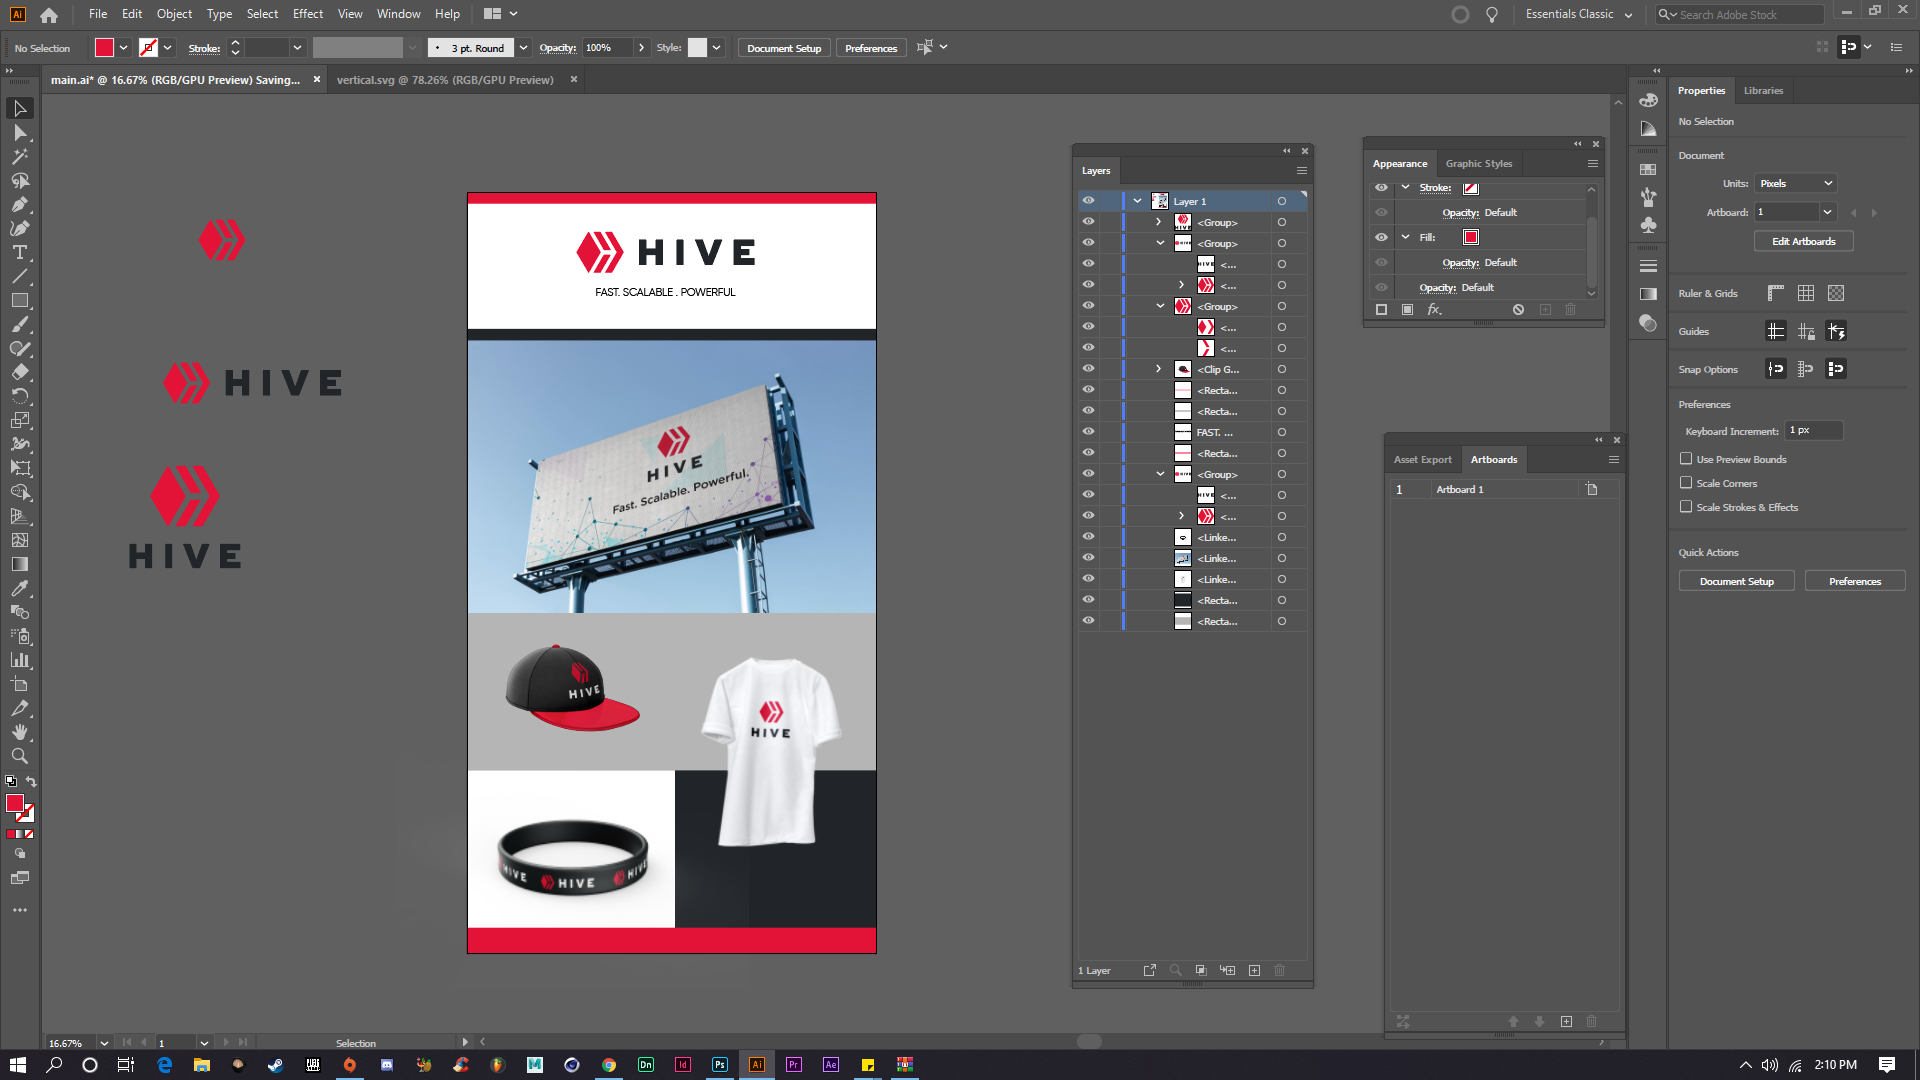The height and width of the screenshot is (1080, 1920).
Task: Click Preferences in control bar
Action: pos(870,48)
